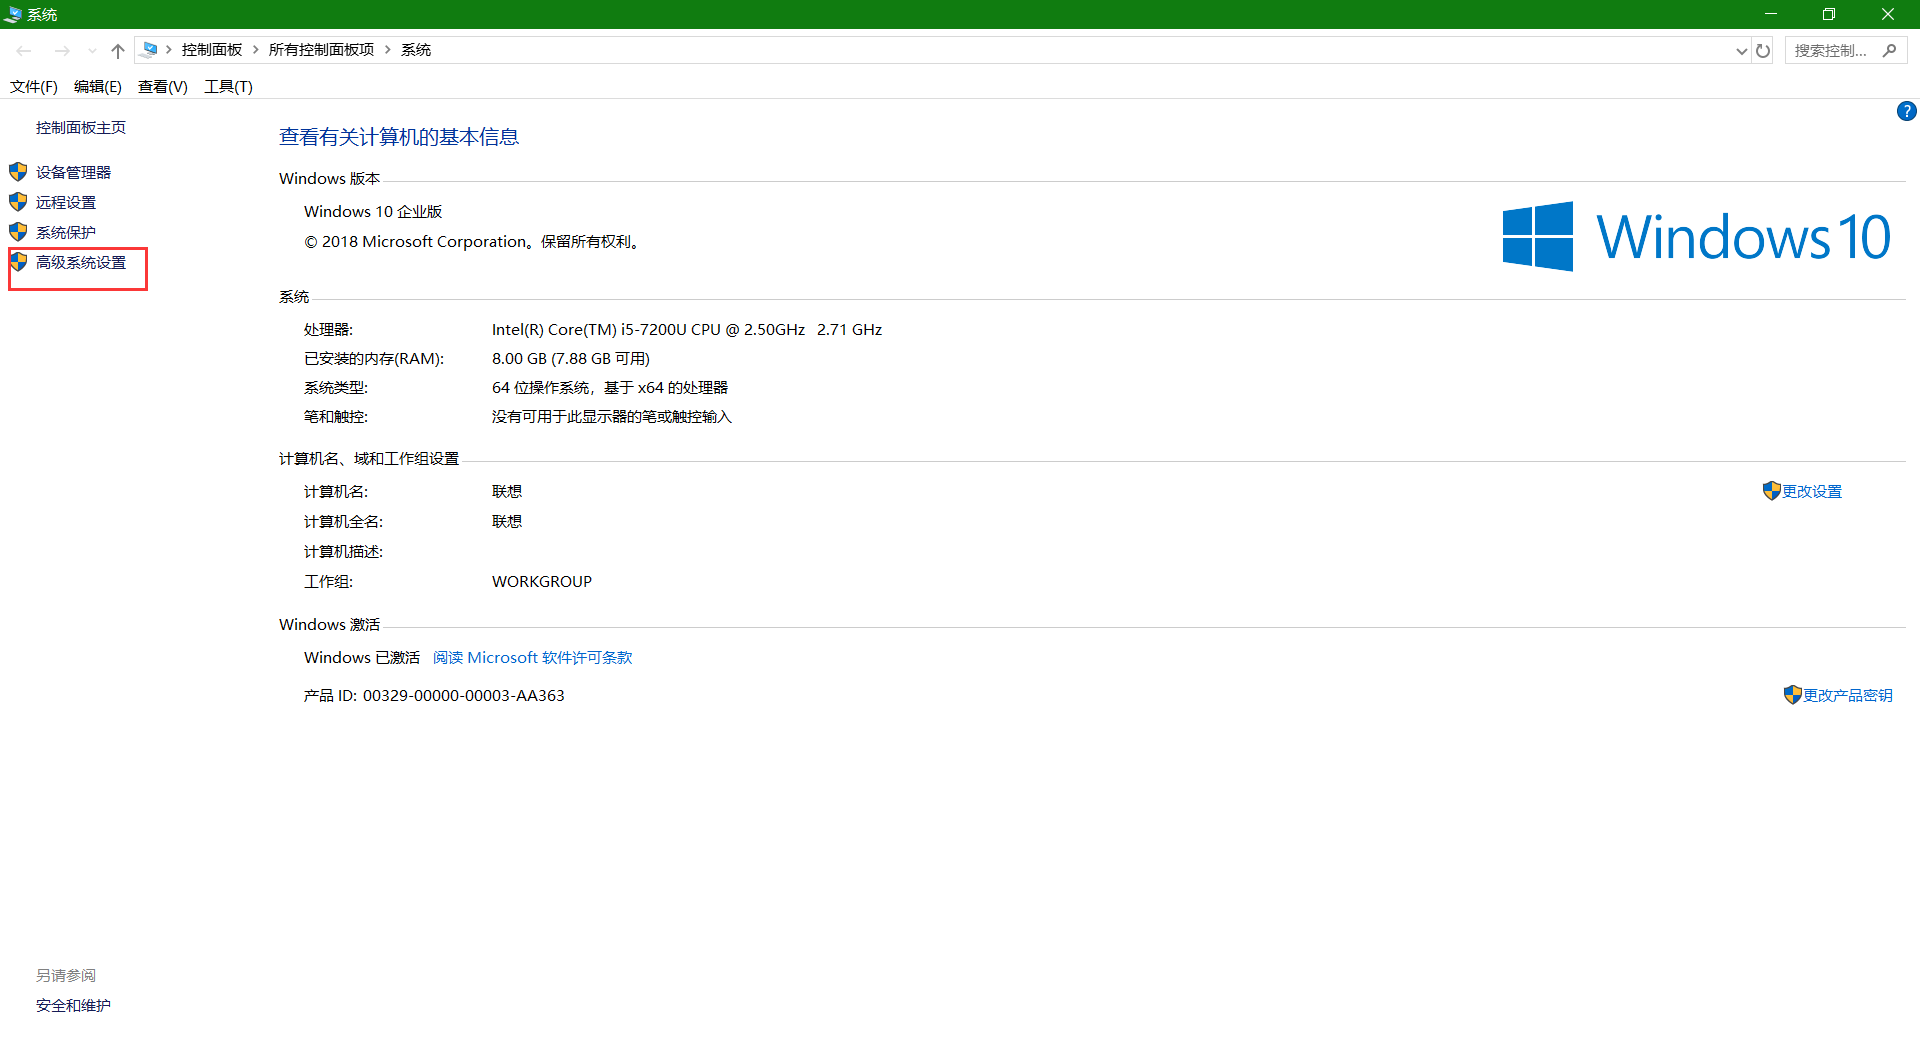Open 安全和维护 link

tap(74, 1005)
